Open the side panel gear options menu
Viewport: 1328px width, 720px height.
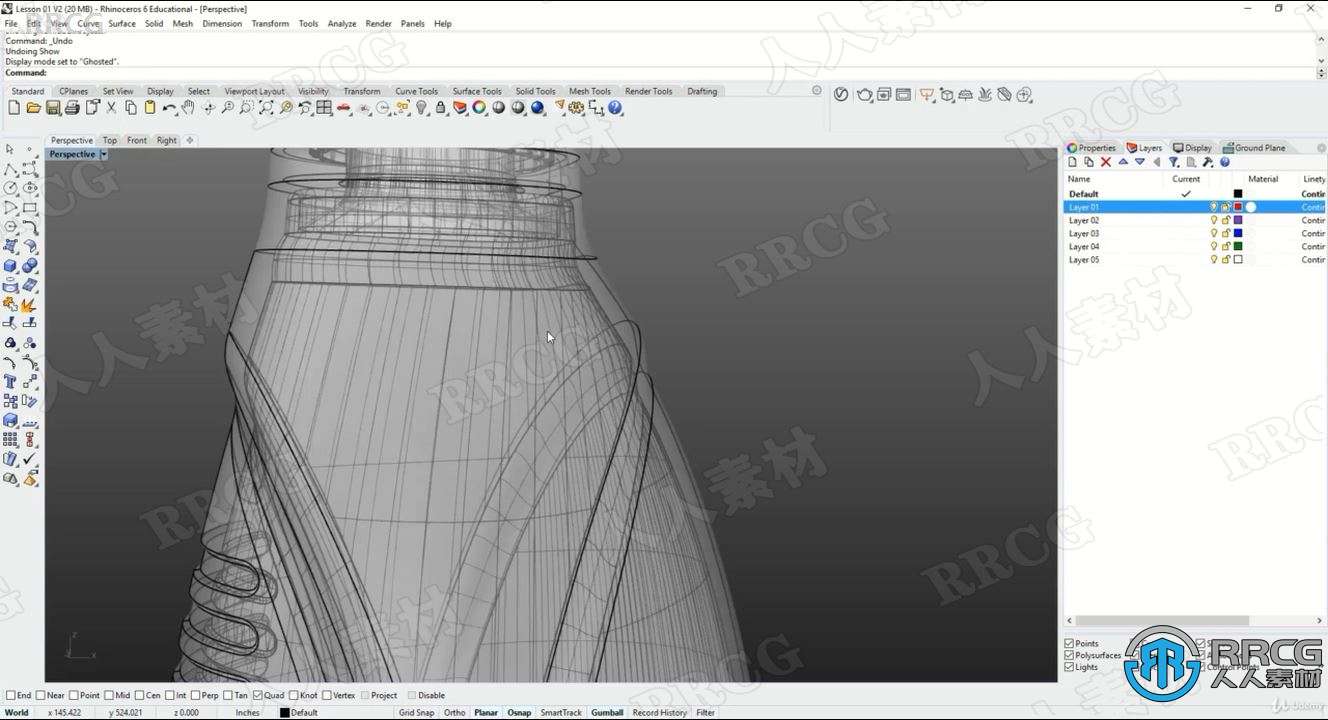click(1322, 148)
